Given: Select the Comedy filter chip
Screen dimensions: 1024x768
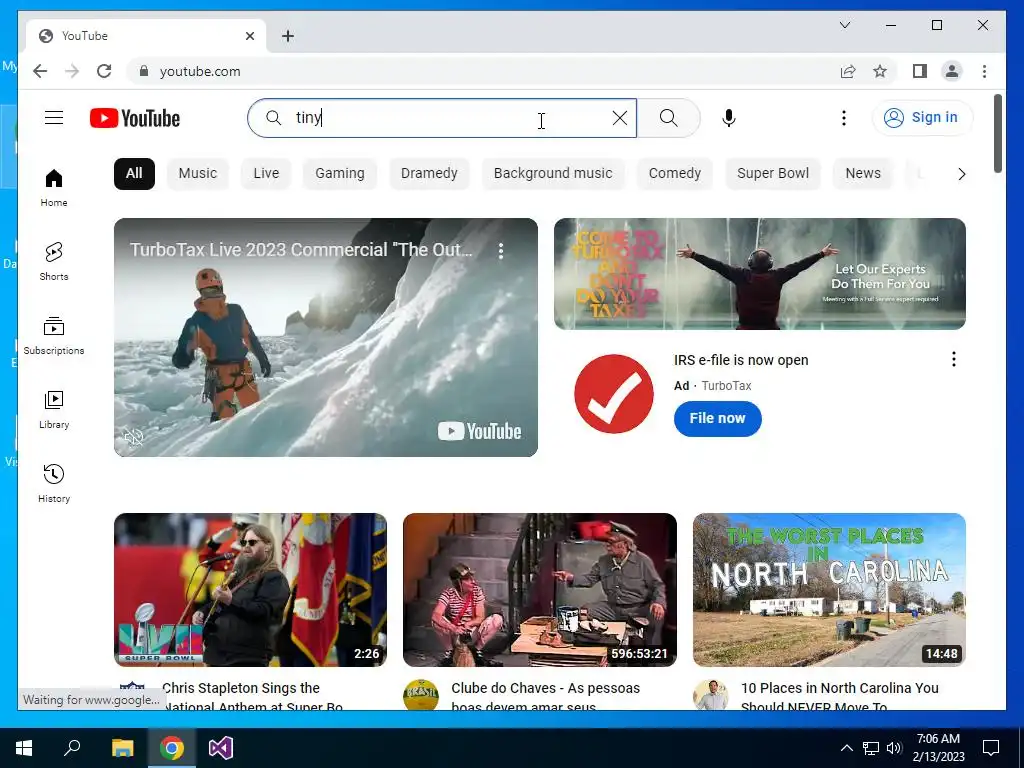Looking at the screenshot, I should click(675, 174).
